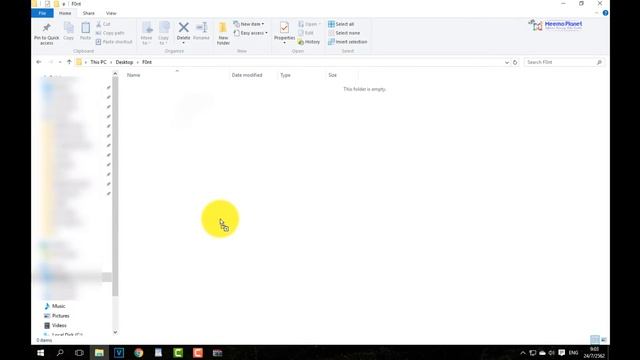Click Select none
This screenshot has width=640, height=360.
coord(344,33)
